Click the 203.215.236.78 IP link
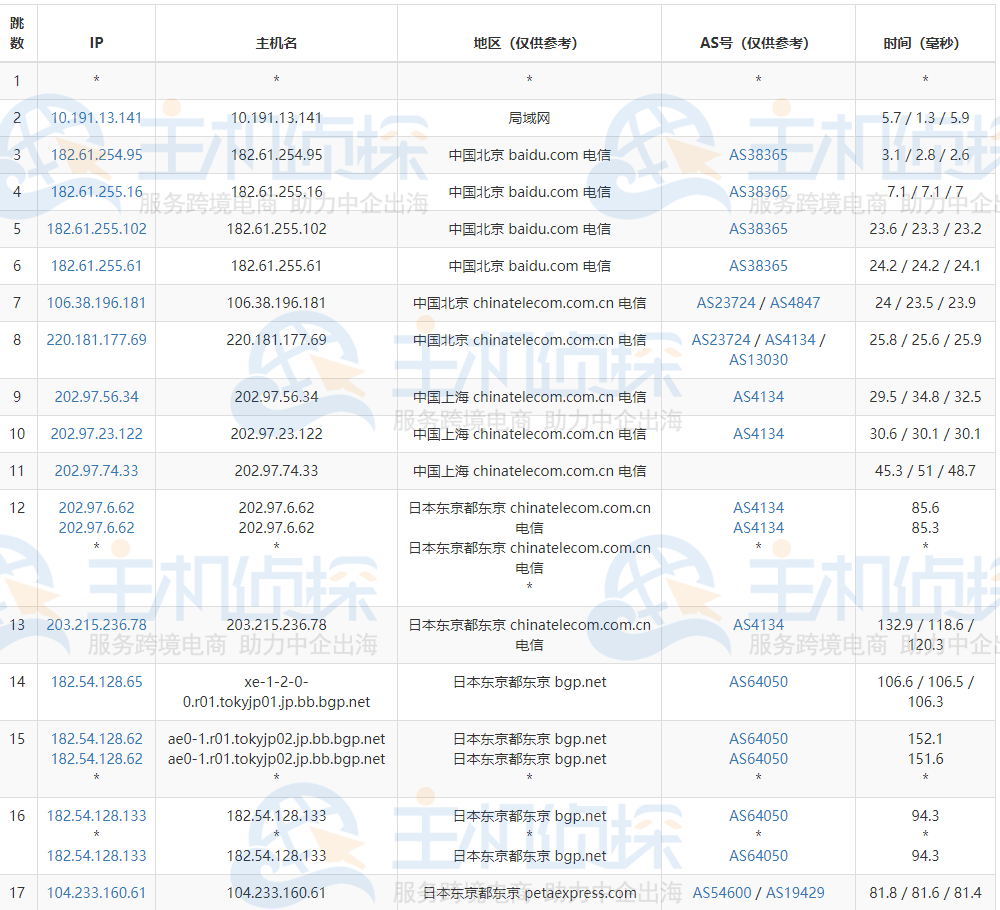Image resolution: width=1000 pixels, height=910 pixels. (x=95, y=624)
